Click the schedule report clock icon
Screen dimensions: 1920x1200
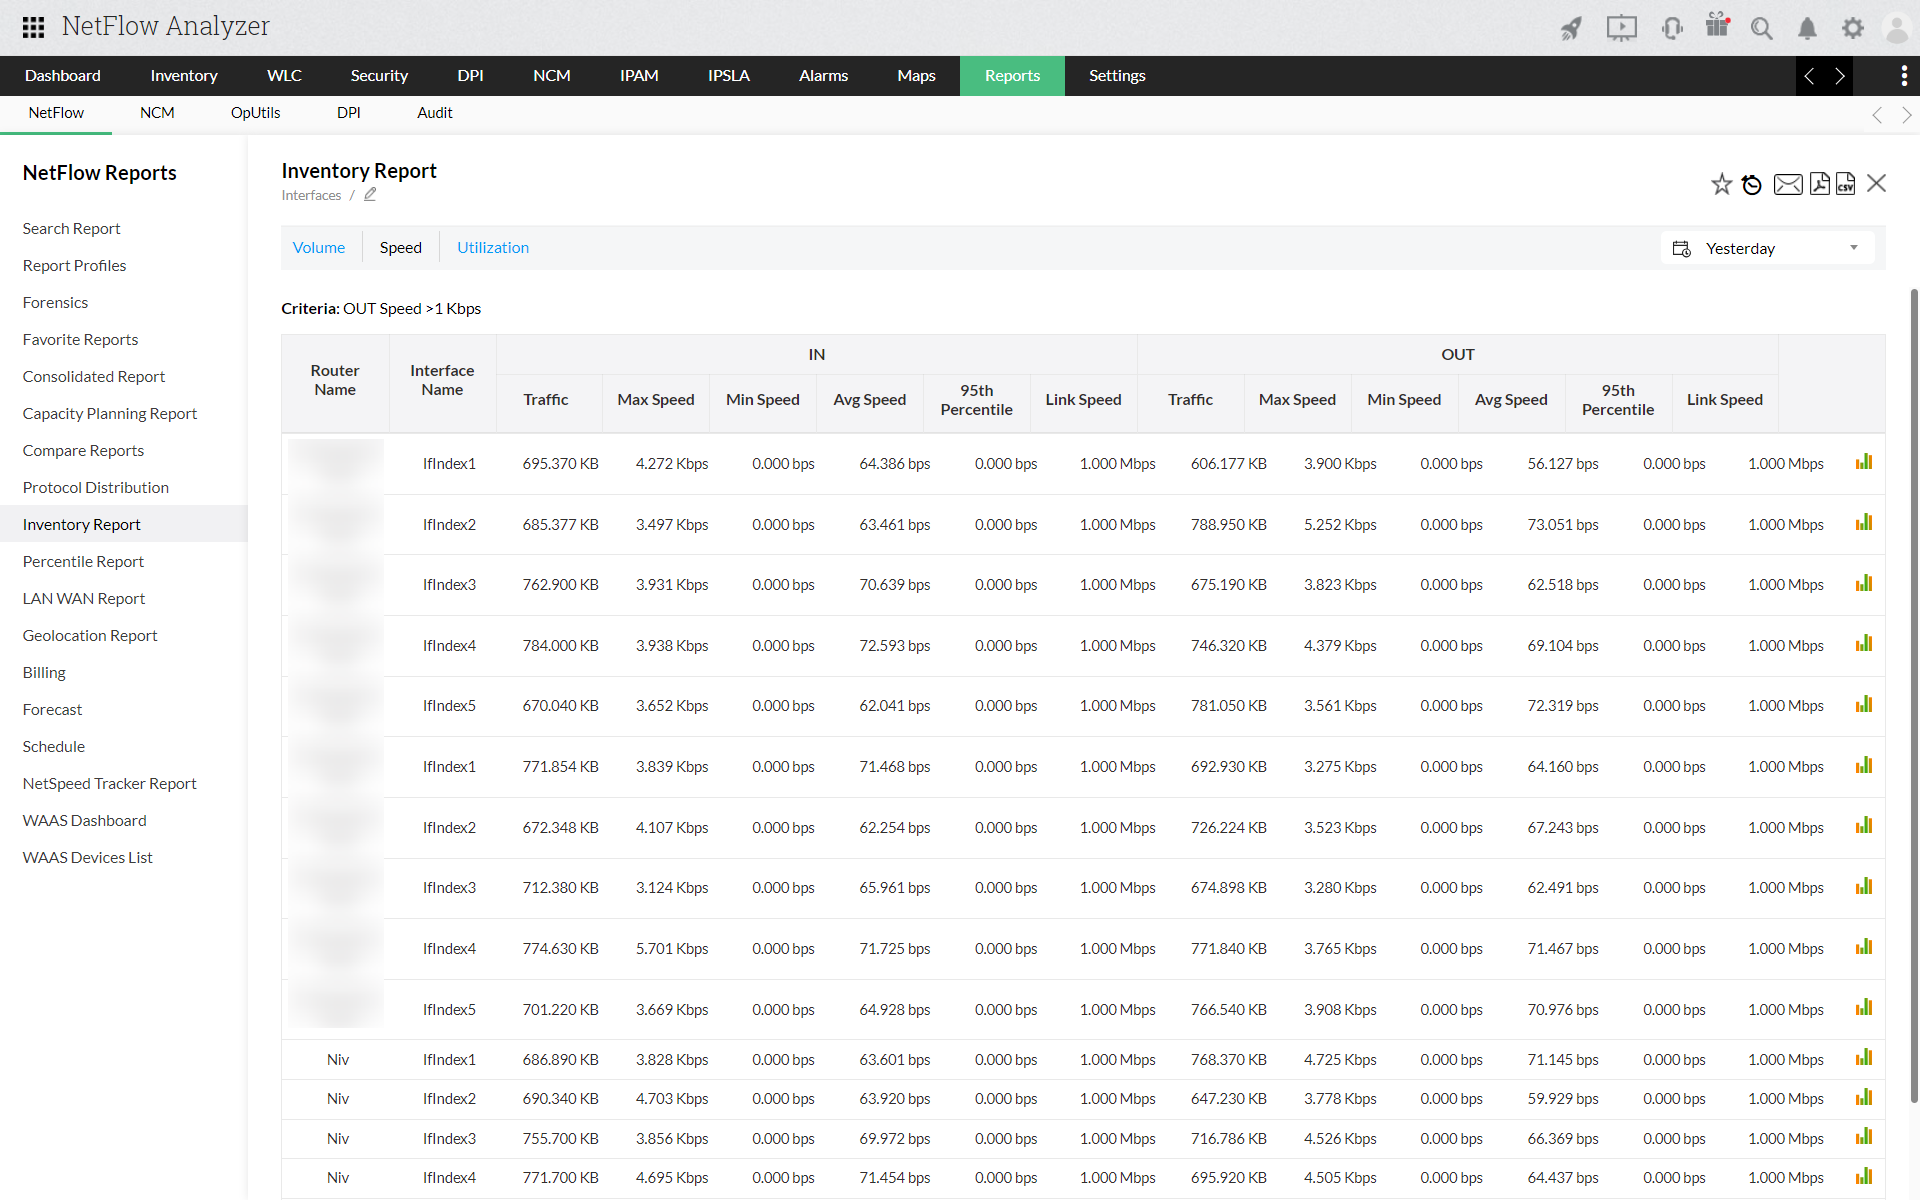click(1751, 184)
